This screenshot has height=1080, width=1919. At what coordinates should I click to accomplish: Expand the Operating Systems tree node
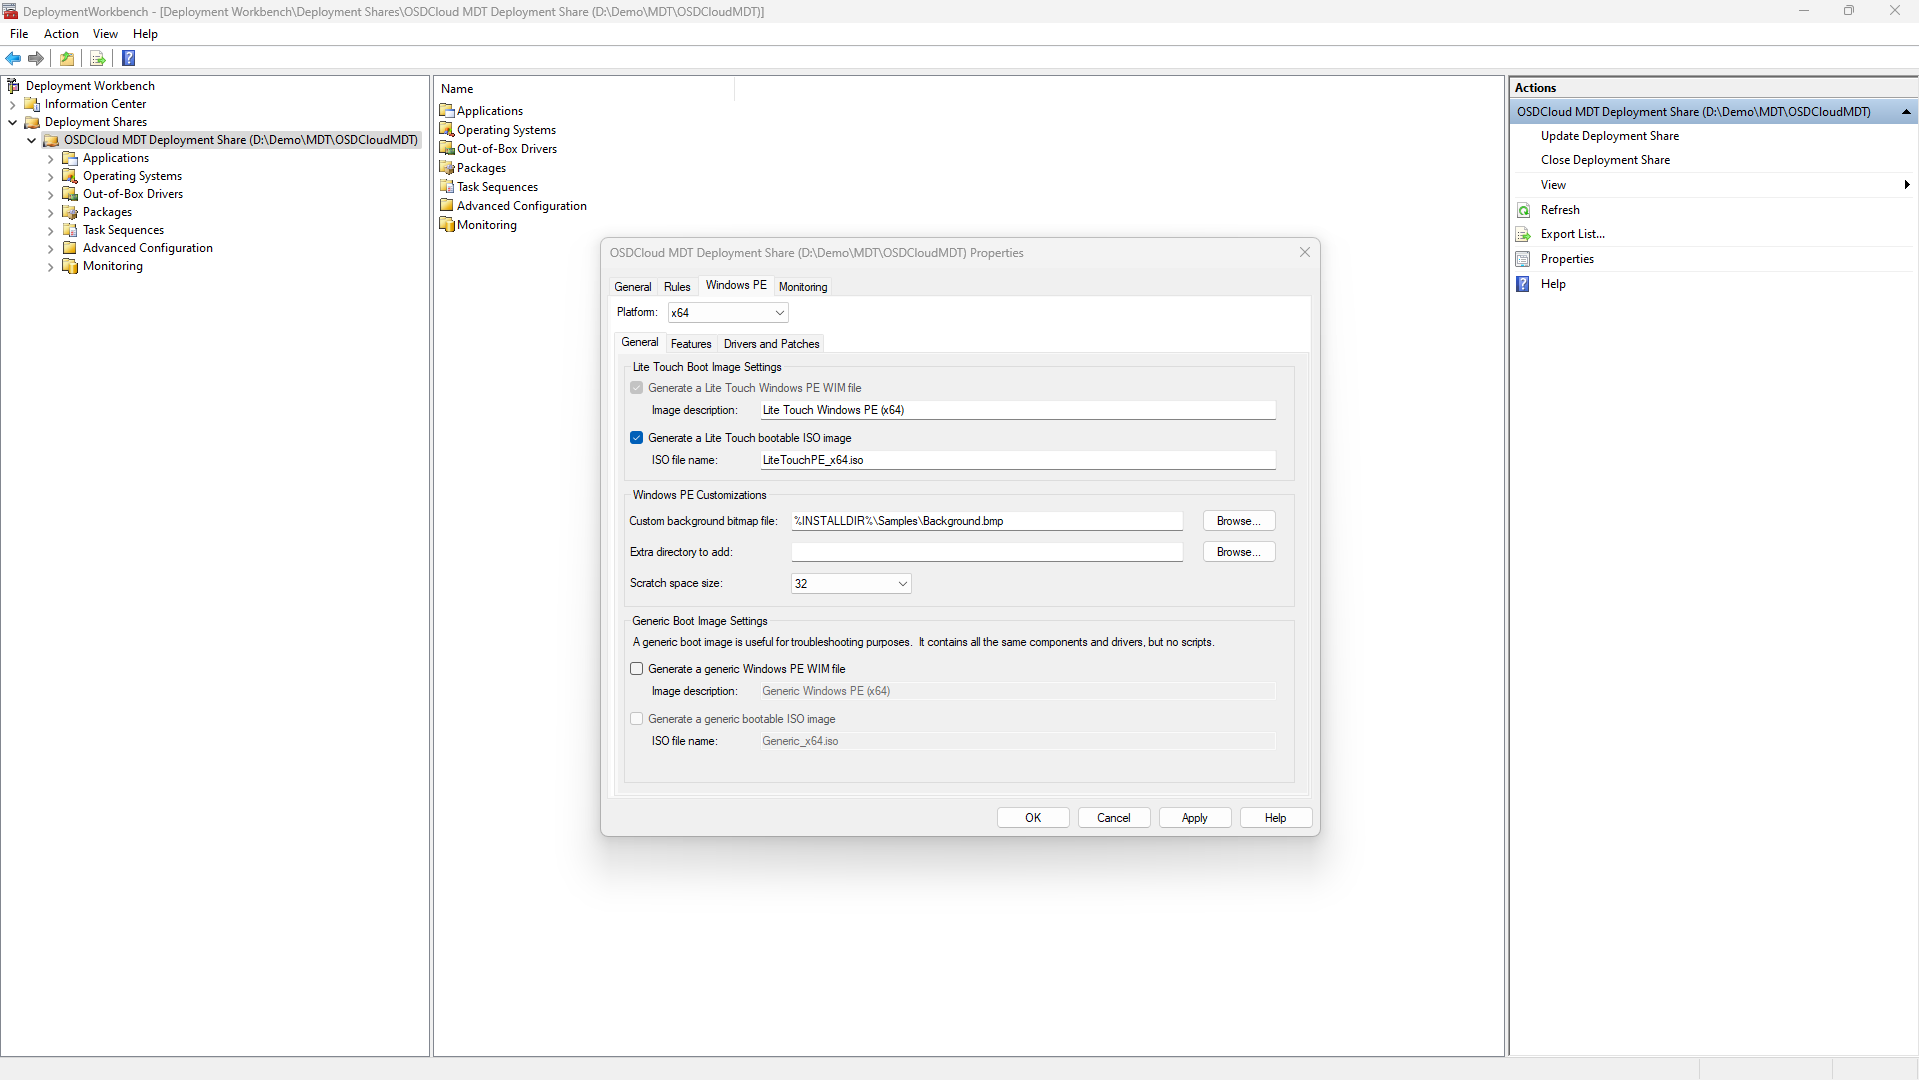(51, 177)
